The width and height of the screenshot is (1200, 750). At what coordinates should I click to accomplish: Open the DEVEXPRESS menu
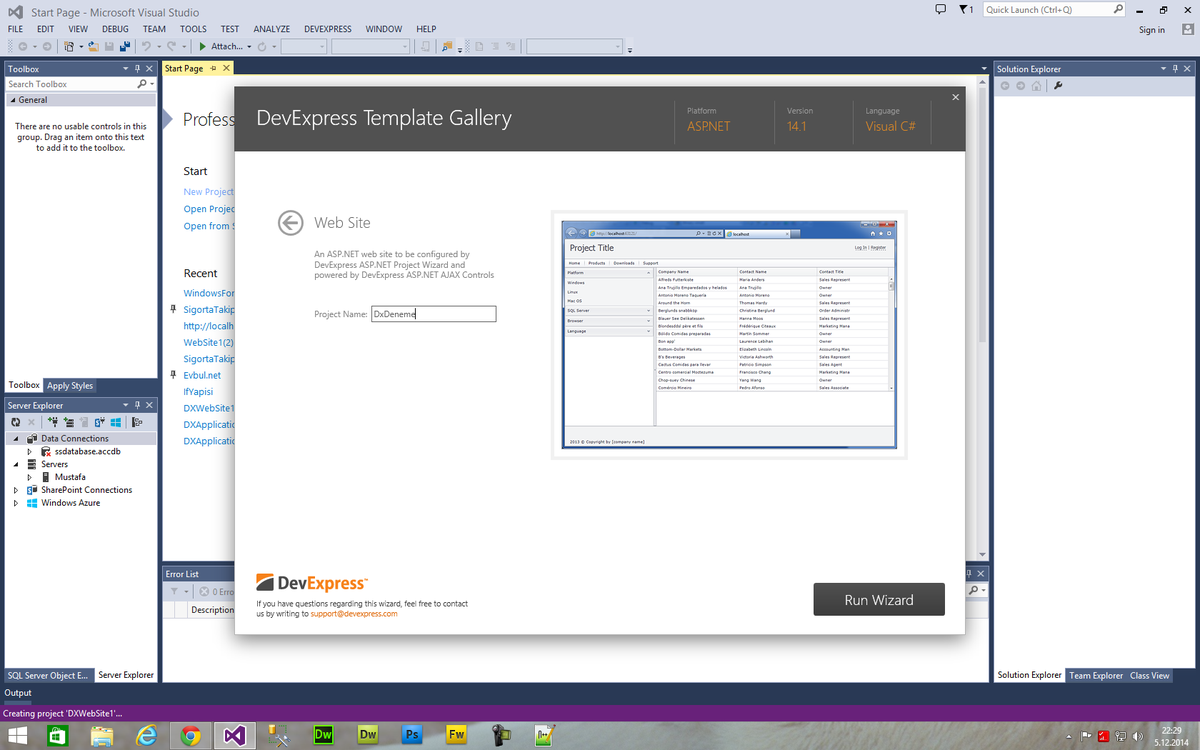328,30
